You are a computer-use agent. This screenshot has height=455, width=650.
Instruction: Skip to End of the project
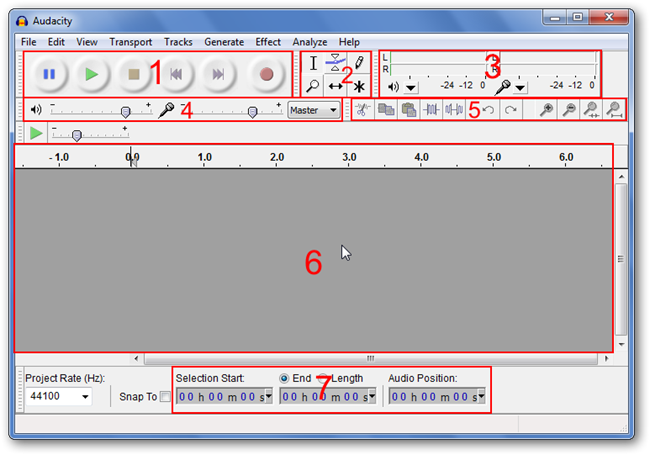click(x=218, y=74)
